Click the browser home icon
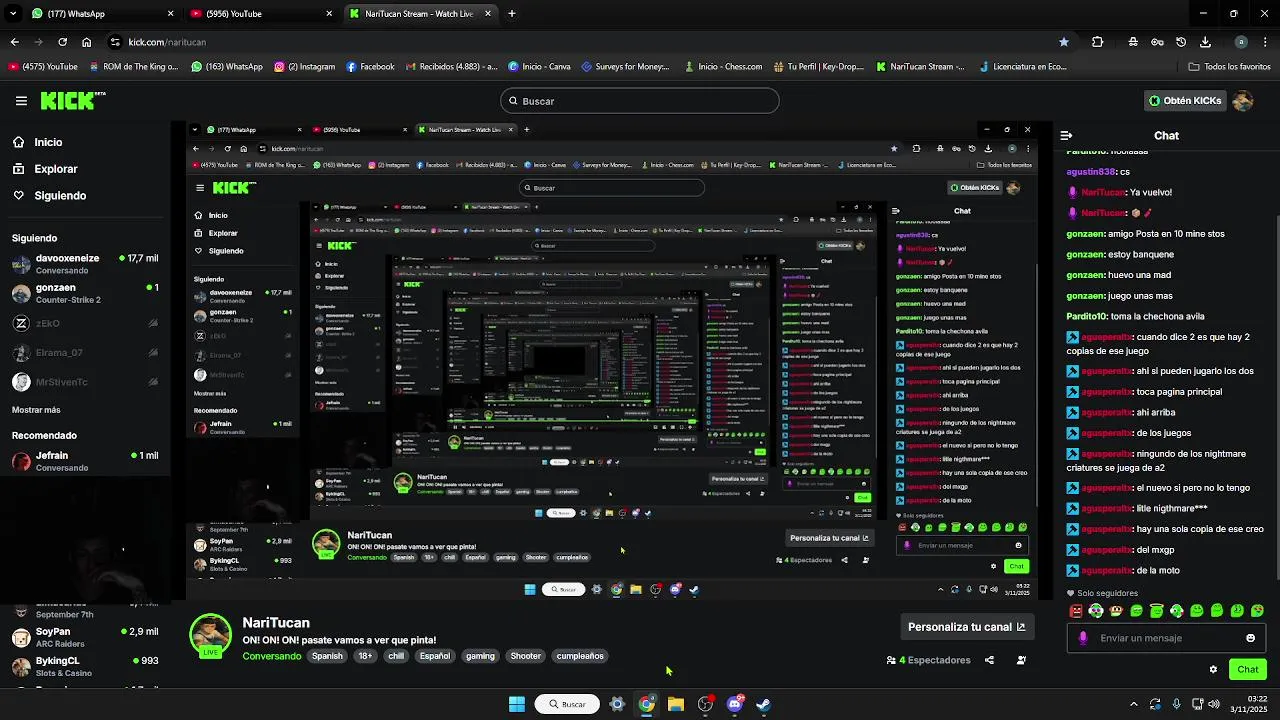The height and width of the screenshot is (720, 1280). [x=87, y=42]
